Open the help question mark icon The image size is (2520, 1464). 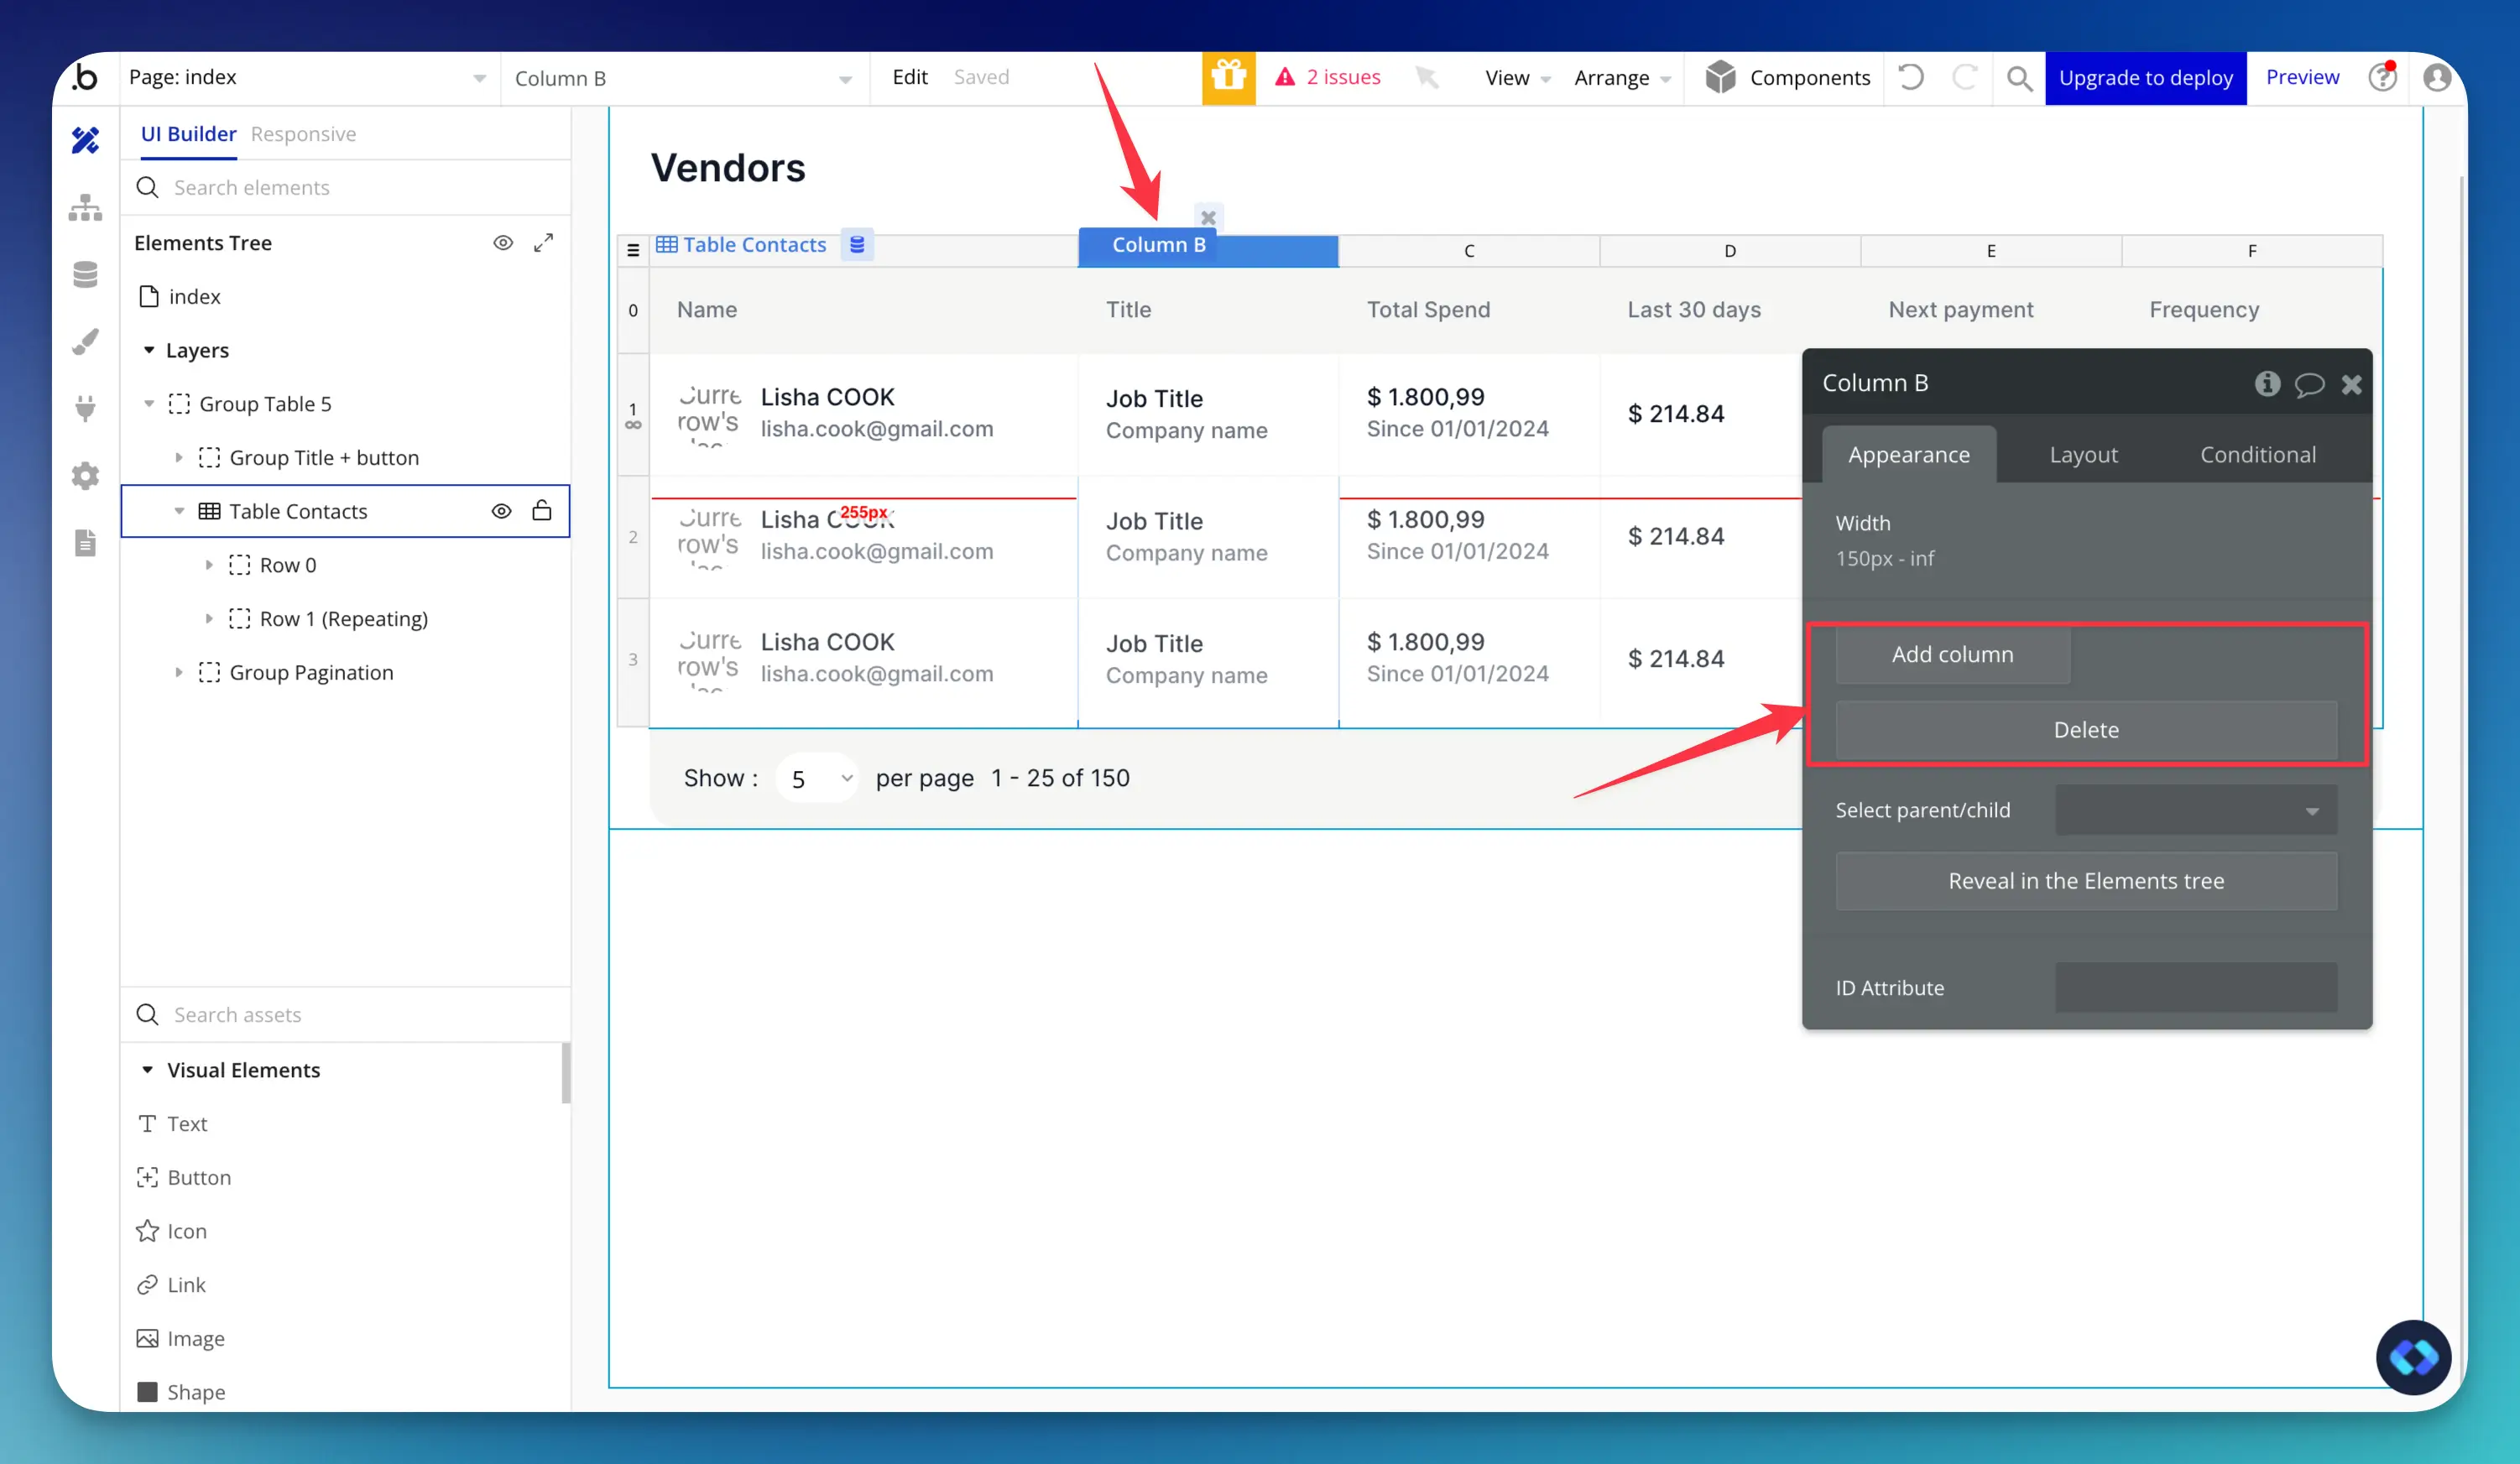(2383, 77)
